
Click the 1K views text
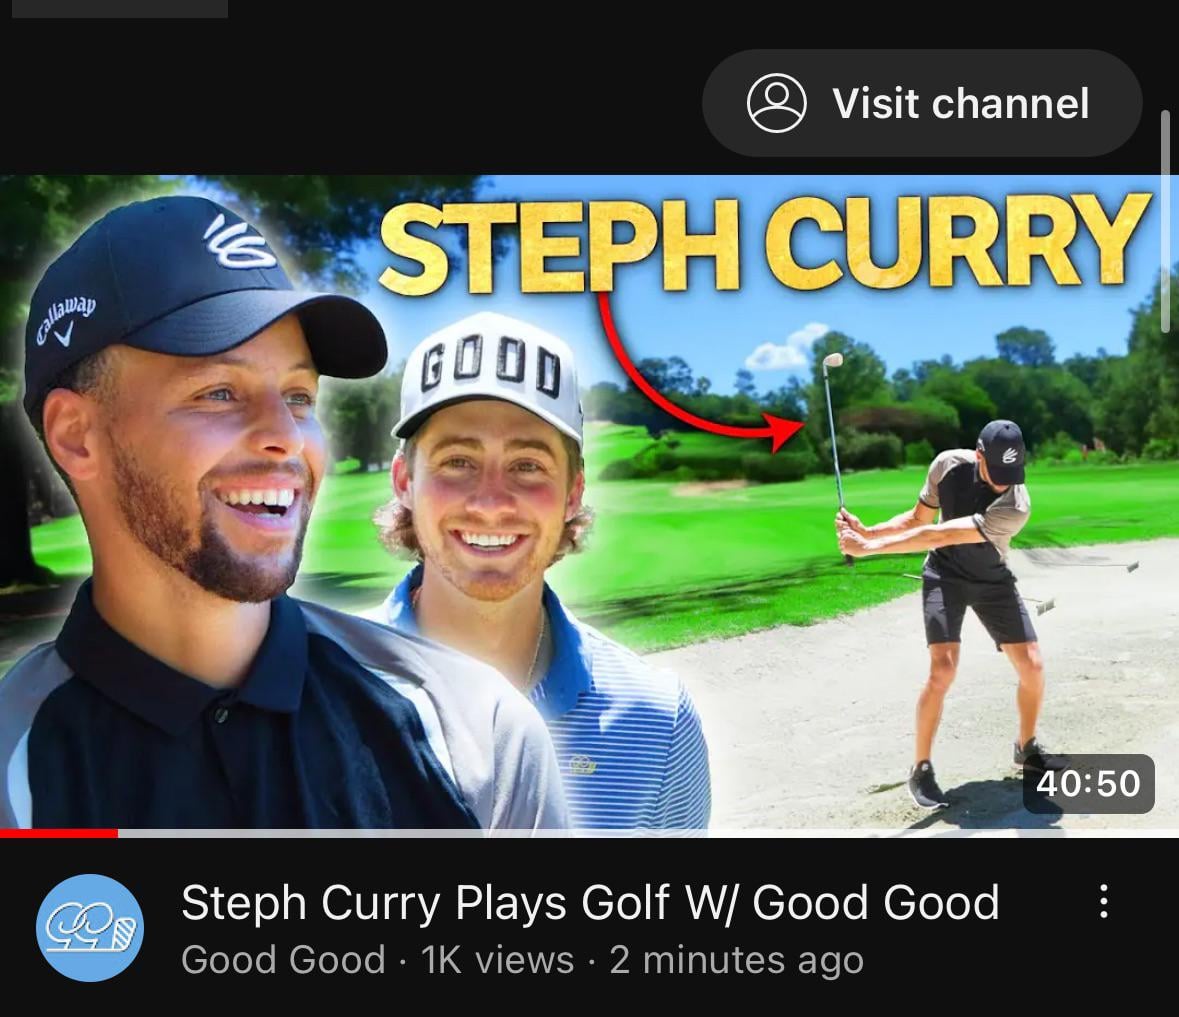(497, 960)
